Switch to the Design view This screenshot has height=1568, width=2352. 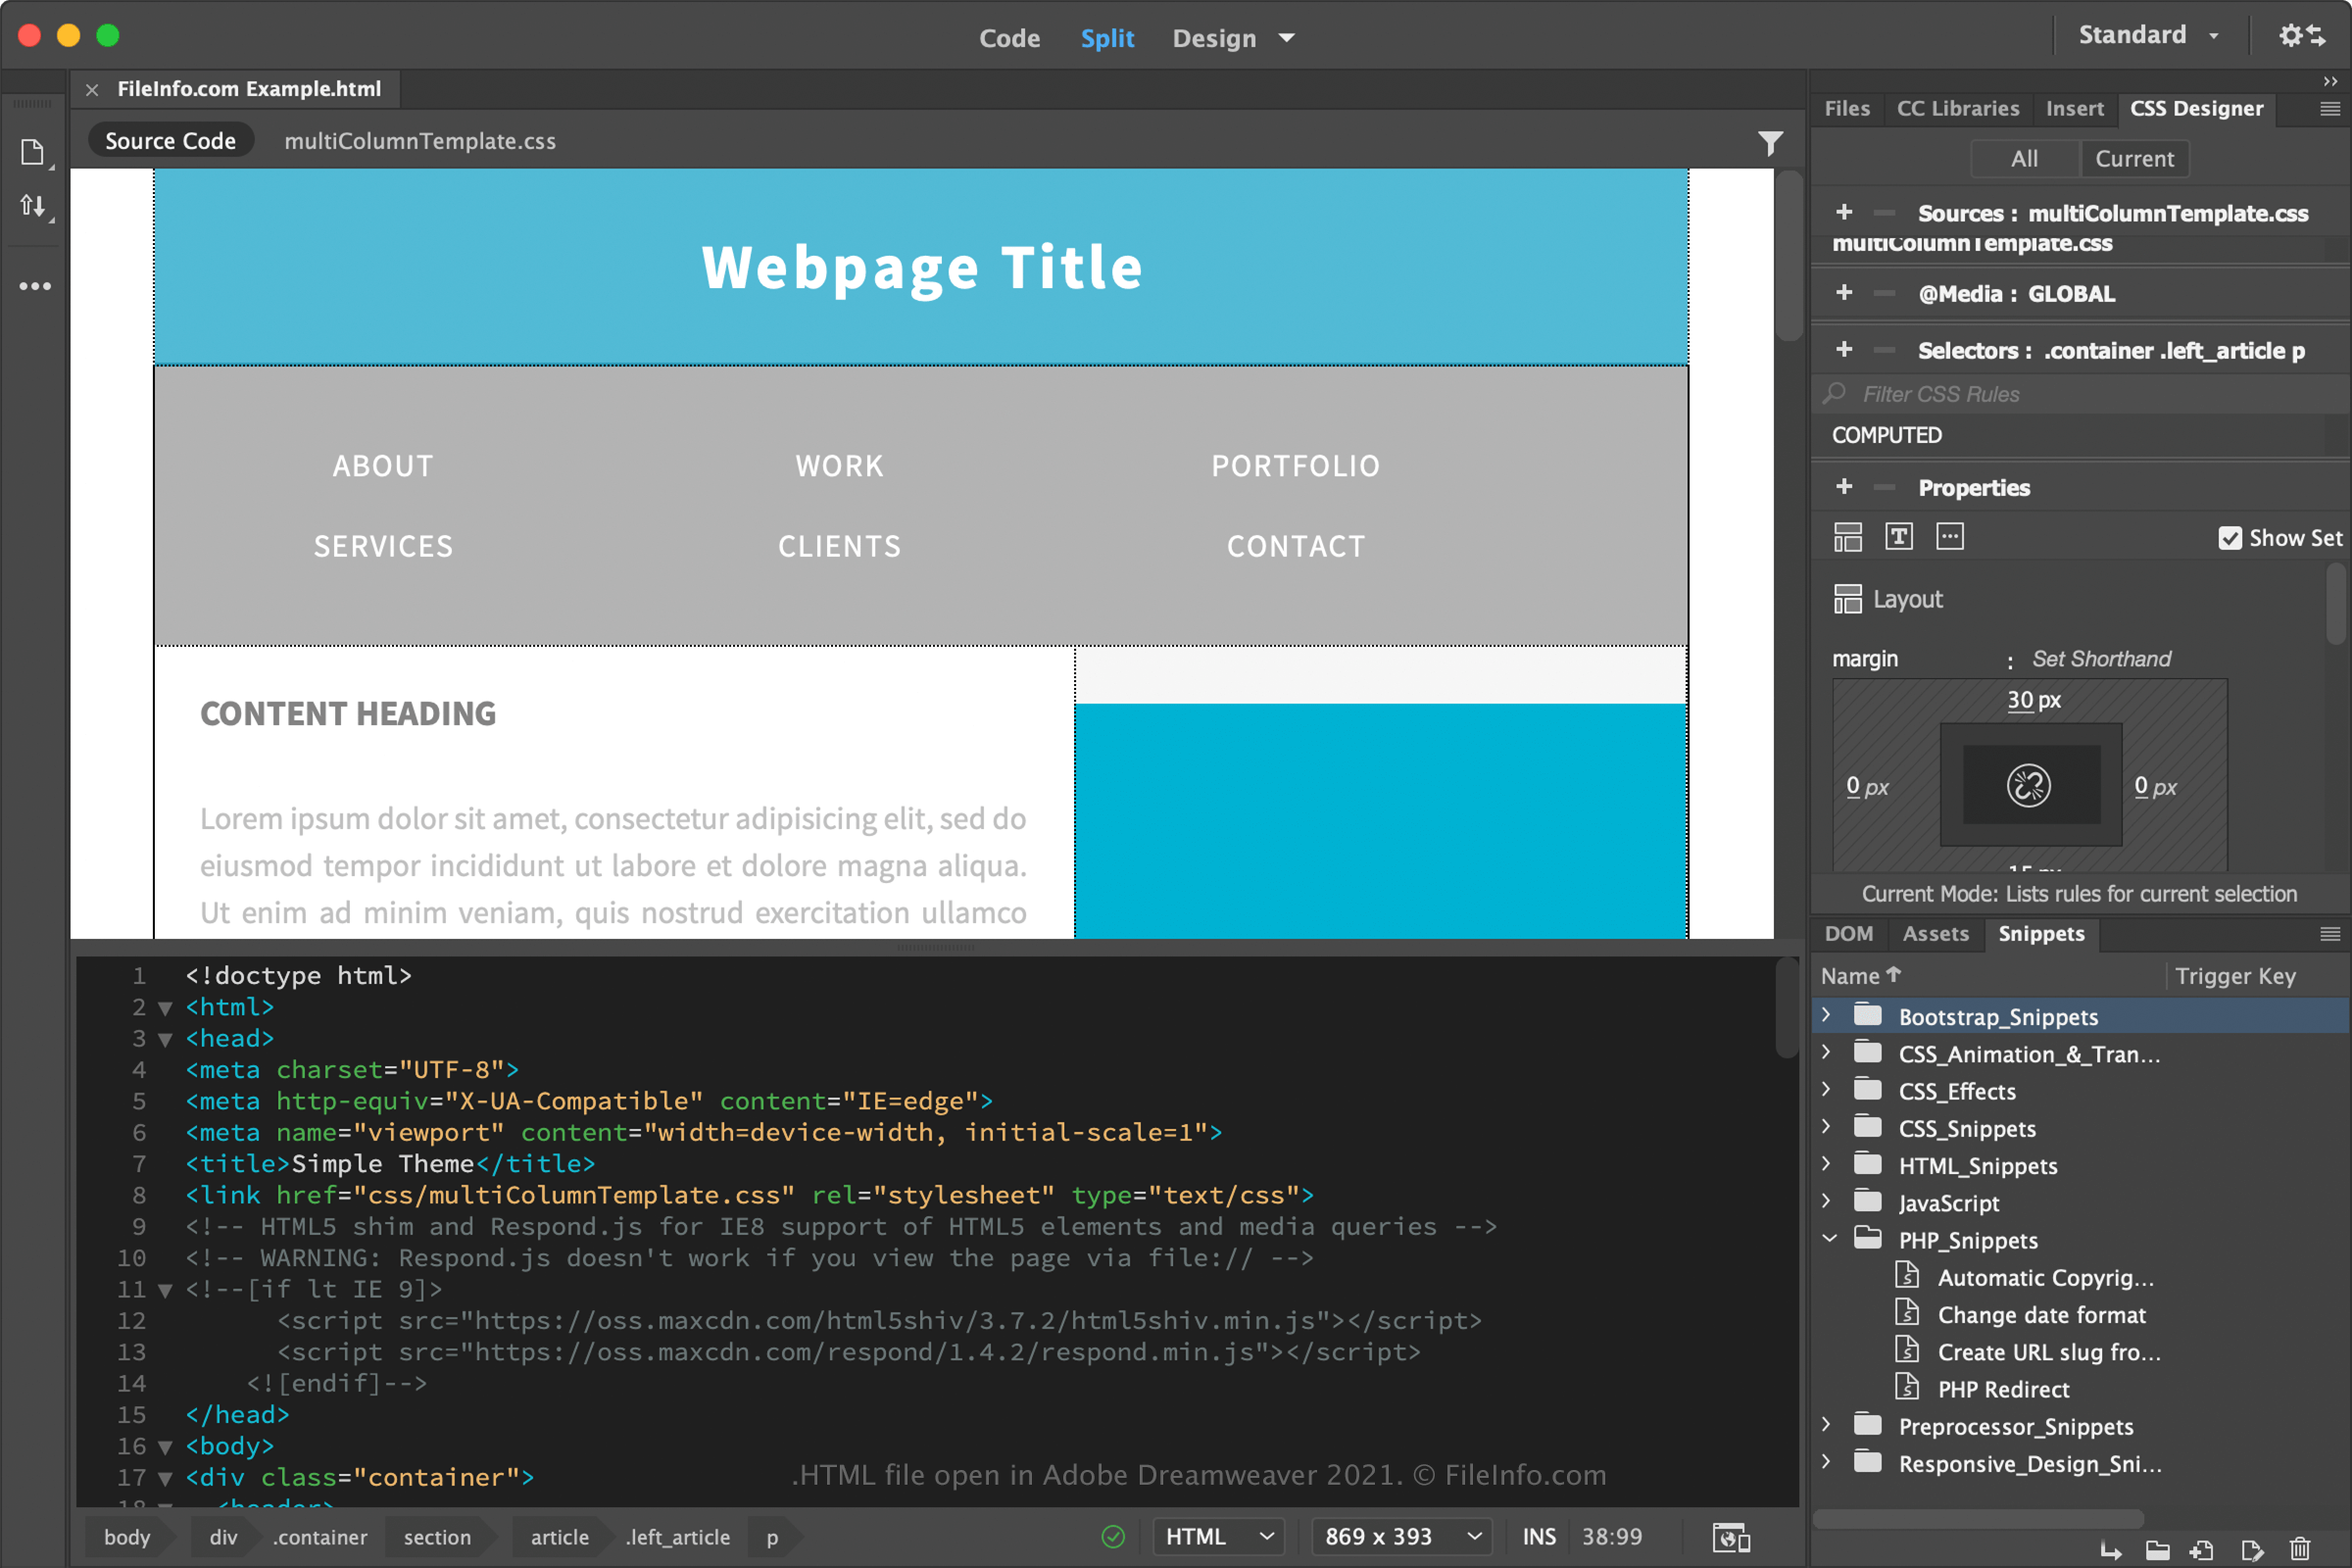(1213, 37)
